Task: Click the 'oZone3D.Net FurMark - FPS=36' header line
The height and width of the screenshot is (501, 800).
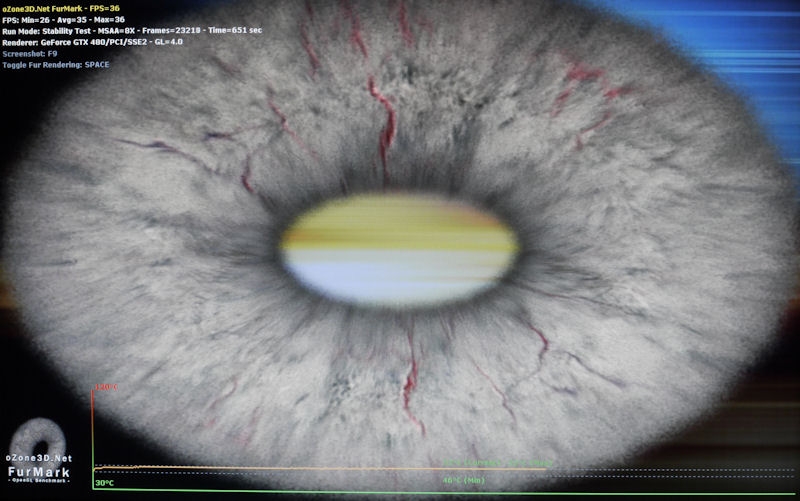Action: [61, 9]
